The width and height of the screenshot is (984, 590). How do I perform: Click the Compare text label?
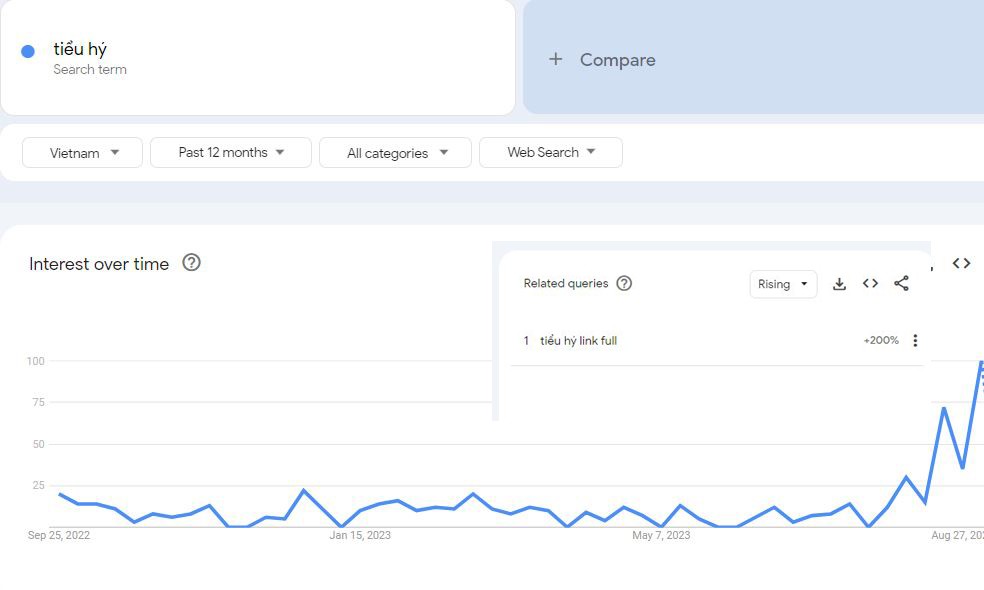click(x=617, y=60)
